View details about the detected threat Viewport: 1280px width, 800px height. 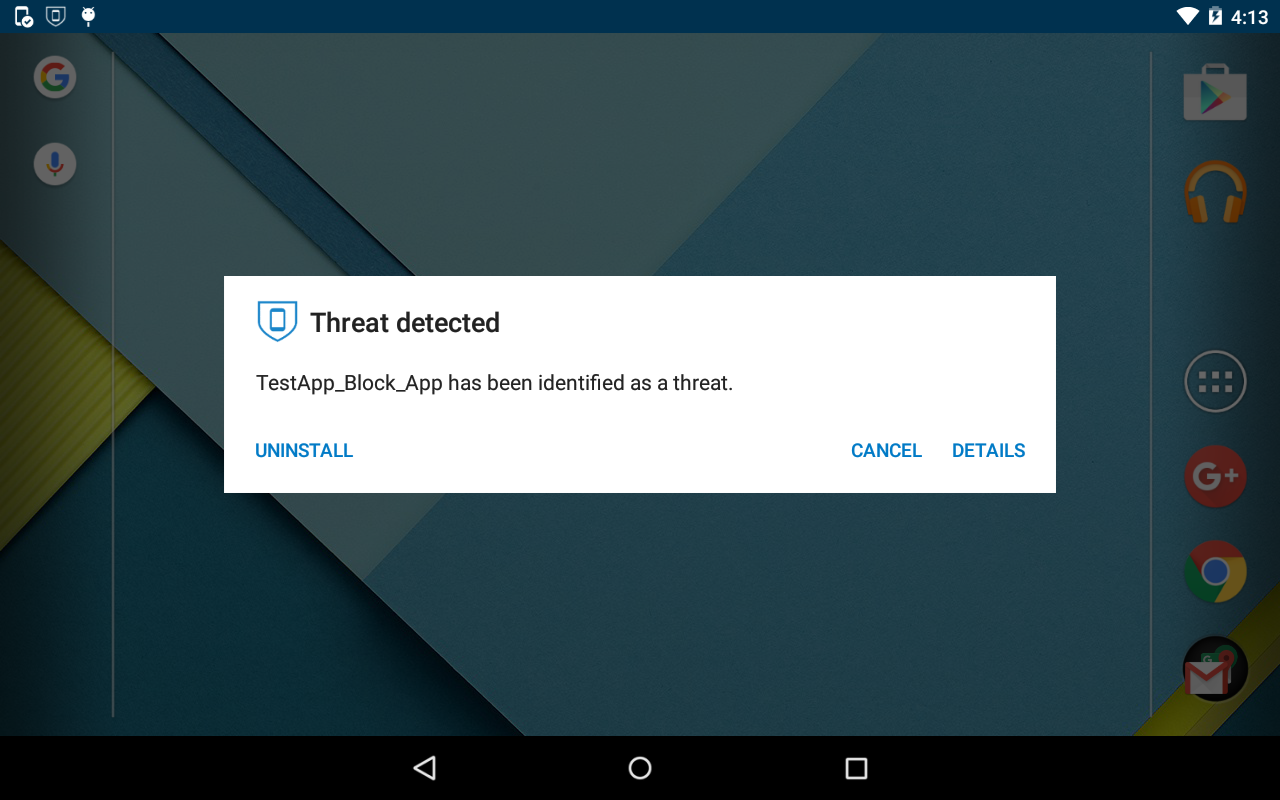[x=988, y=450]
